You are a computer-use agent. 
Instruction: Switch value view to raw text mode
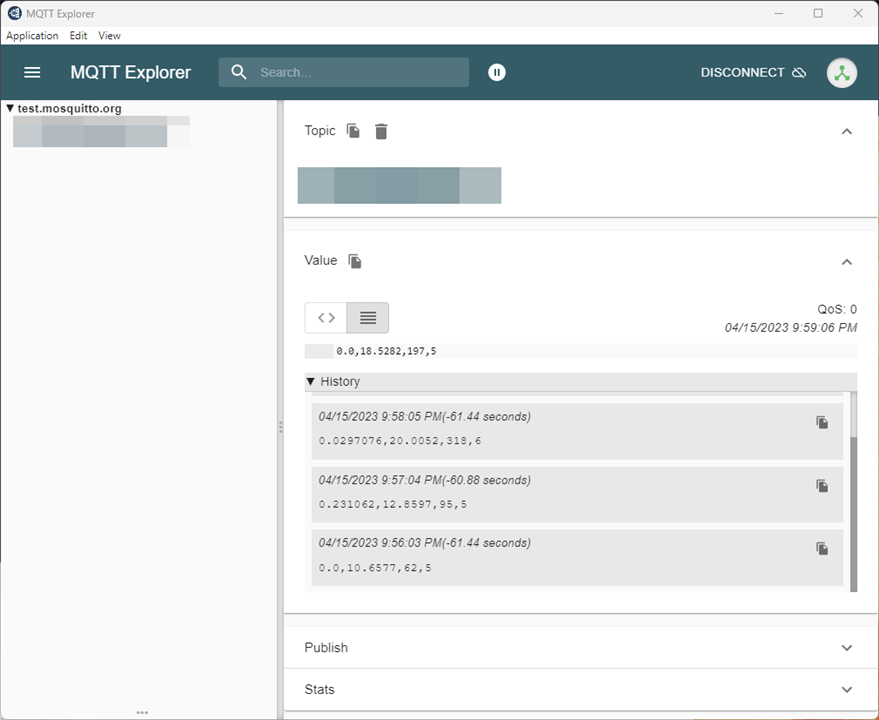pos(368,318)
